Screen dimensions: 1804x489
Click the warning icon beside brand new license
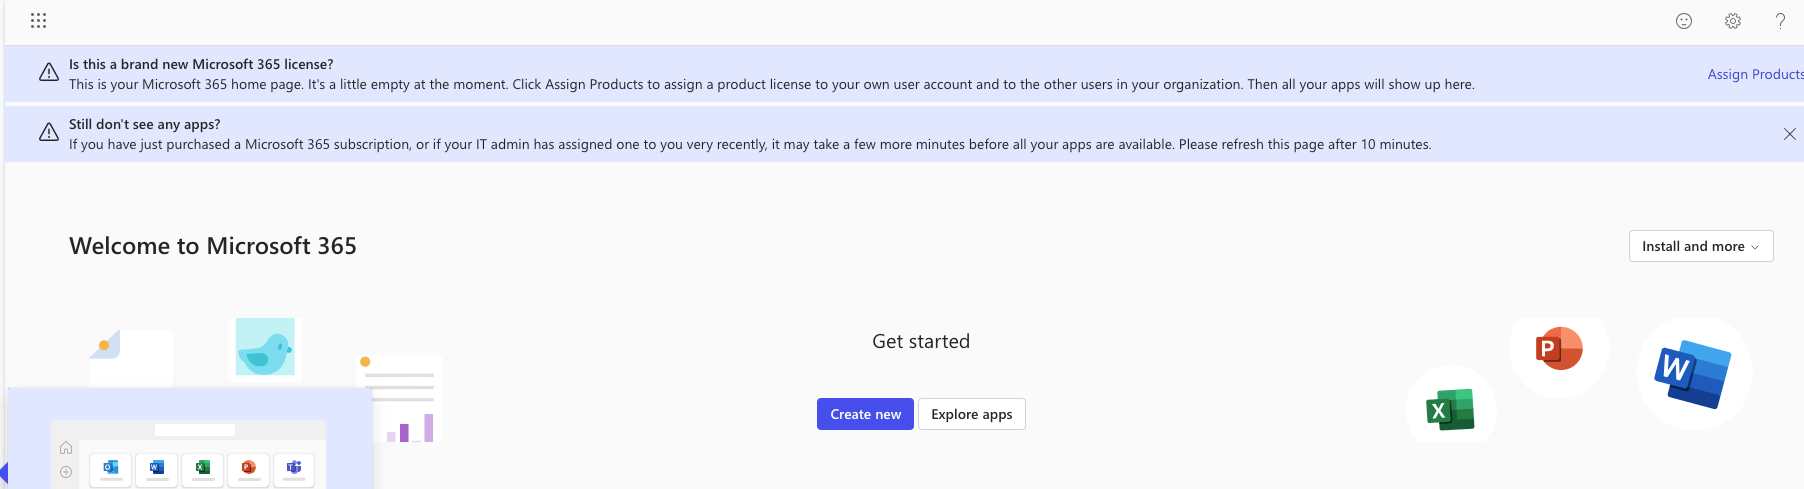point(48,72)
